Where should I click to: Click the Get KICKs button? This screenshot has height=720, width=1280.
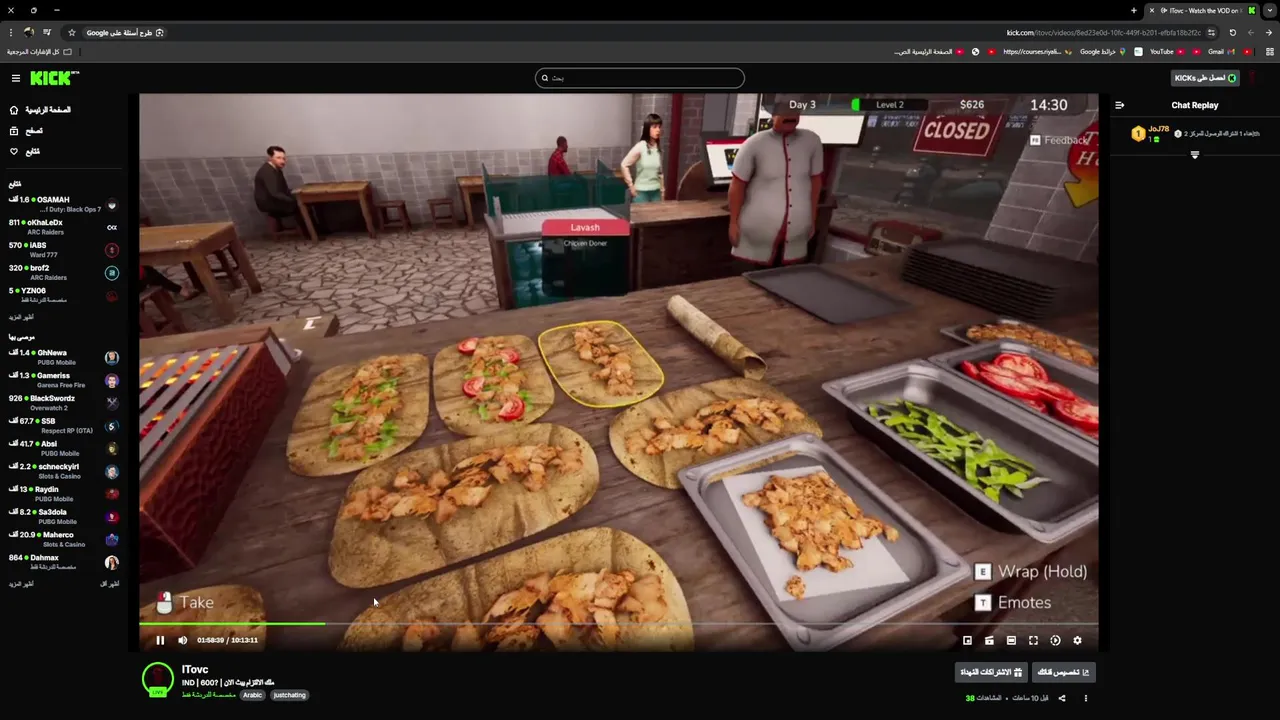coord(1205,78)
